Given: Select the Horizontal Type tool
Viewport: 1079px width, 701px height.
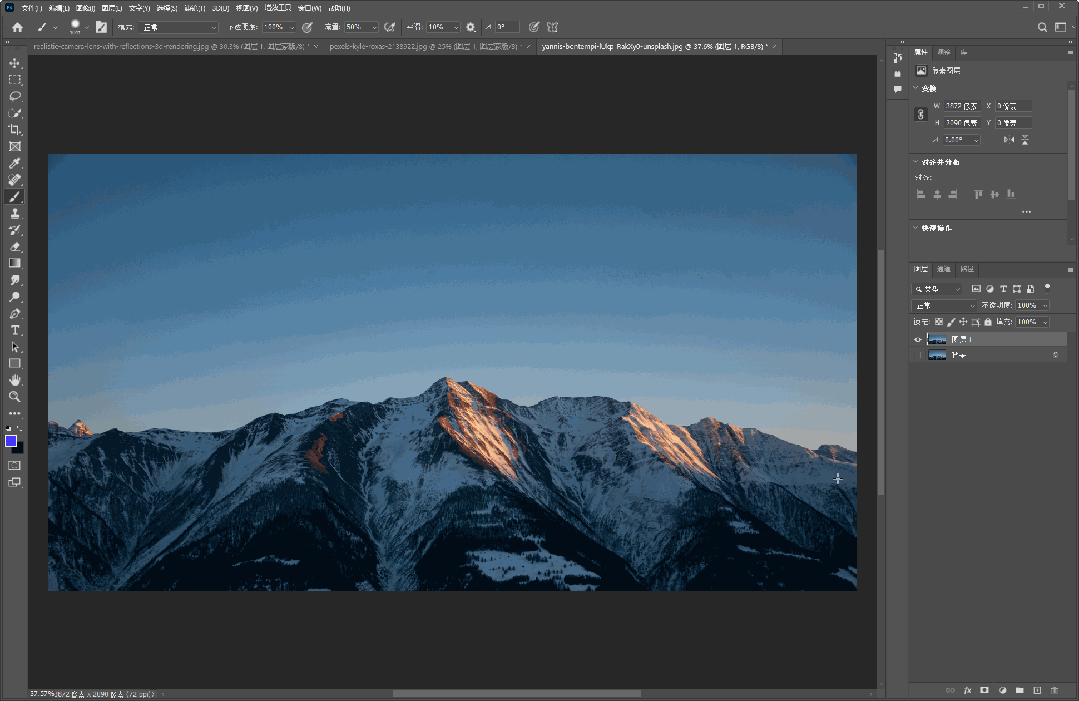Looking at the screenshot, I should pyautogui.click(x=15, y=330).
